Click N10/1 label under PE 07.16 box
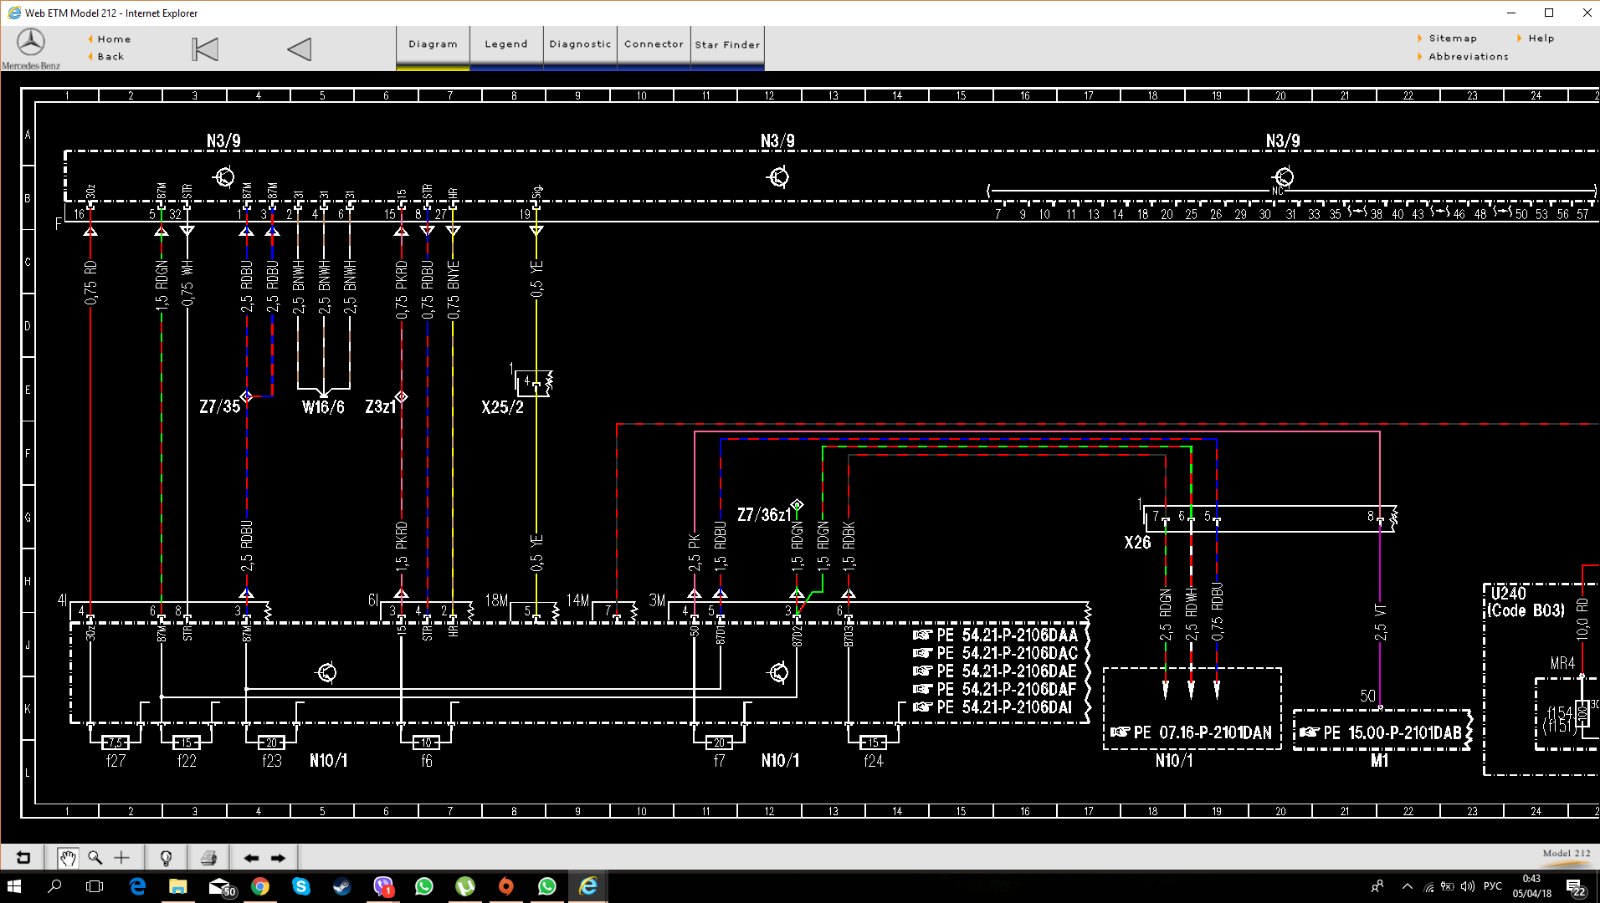 [x=1174, y=761]
